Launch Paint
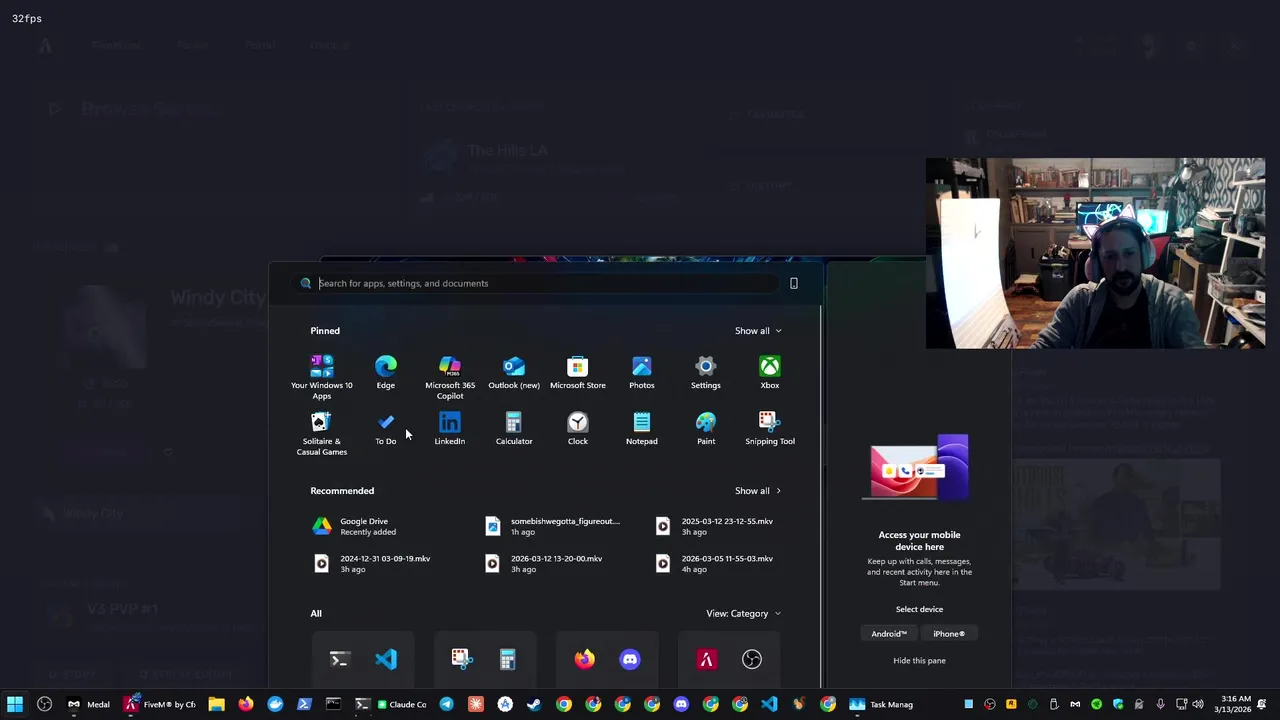This screenshot has width=1280, height=720. pos(705,429)
